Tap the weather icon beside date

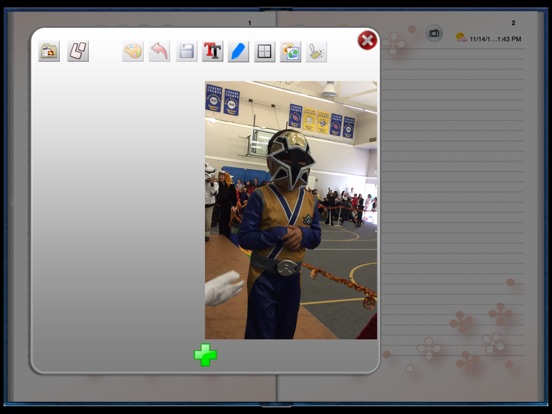click(x=461, y=37)
